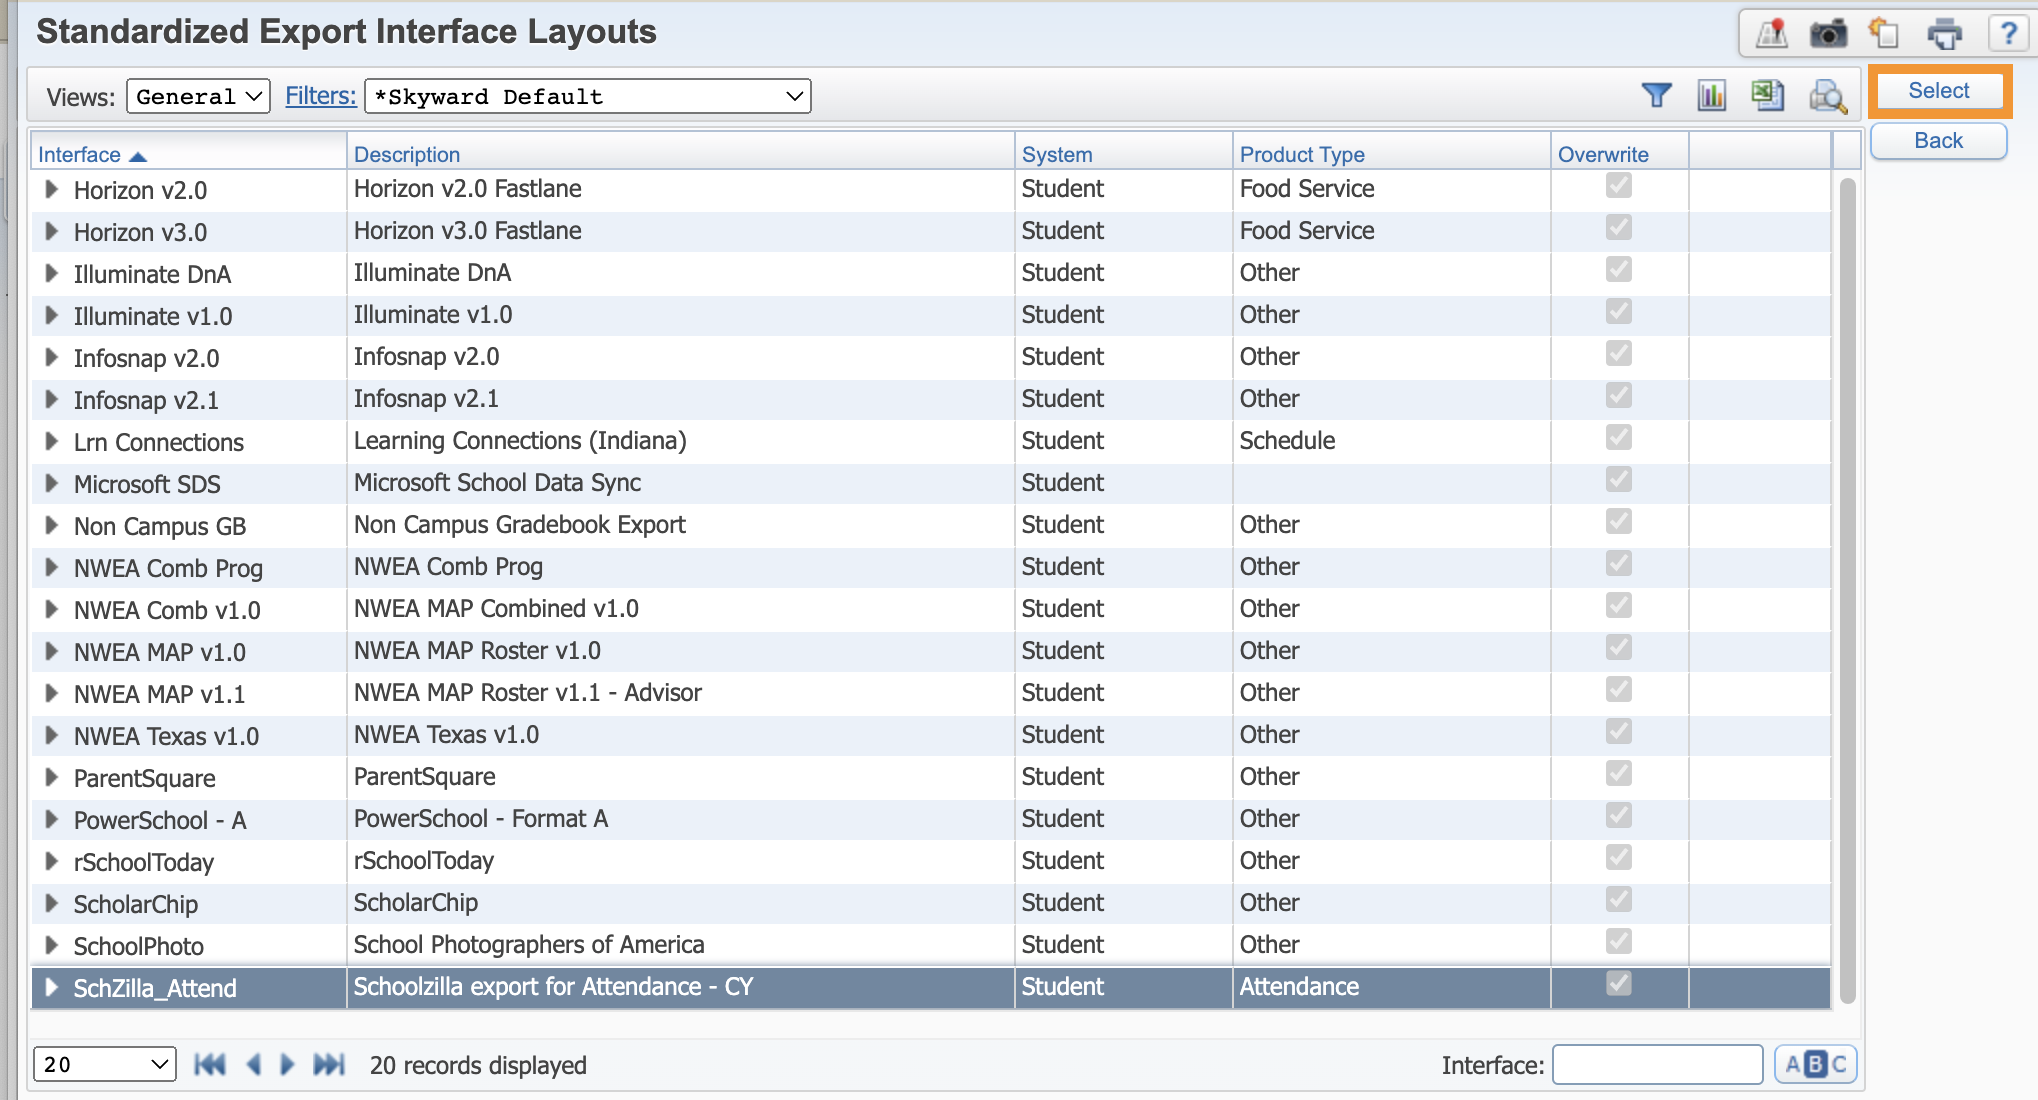Open the Filters link

(x=320, y=96)
